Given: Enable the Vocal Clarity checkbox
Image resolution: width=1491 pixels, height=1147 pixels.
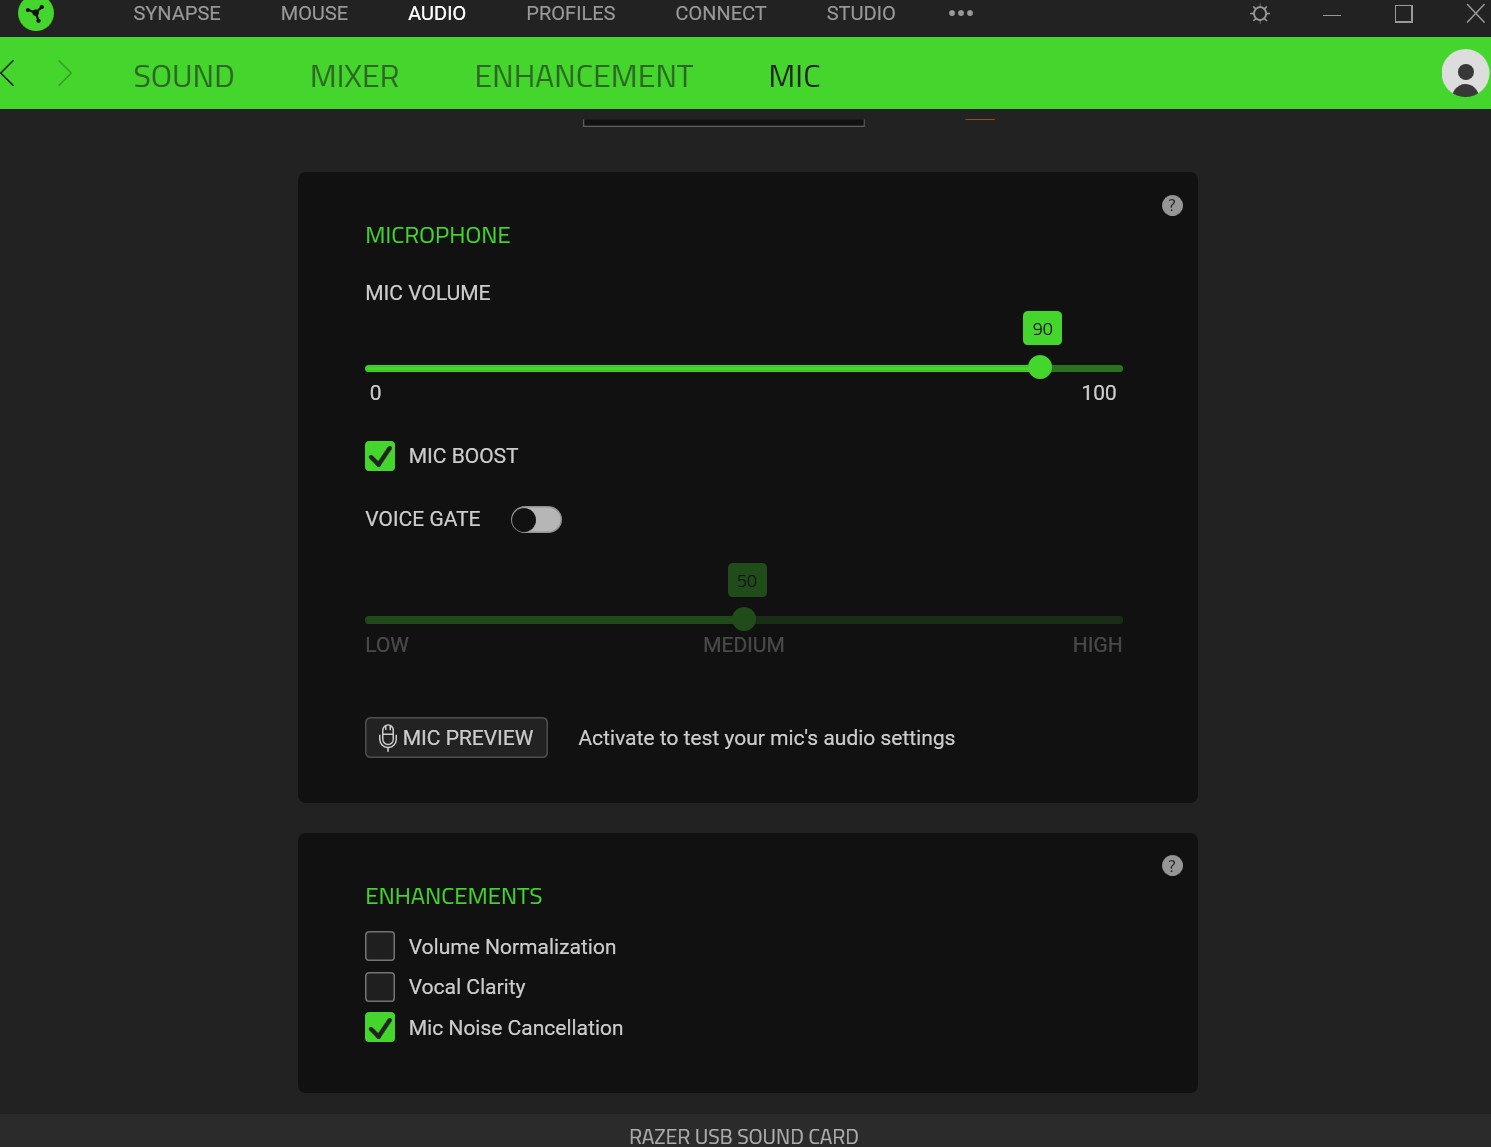Looking at the screenshot, I should [380, 987].
